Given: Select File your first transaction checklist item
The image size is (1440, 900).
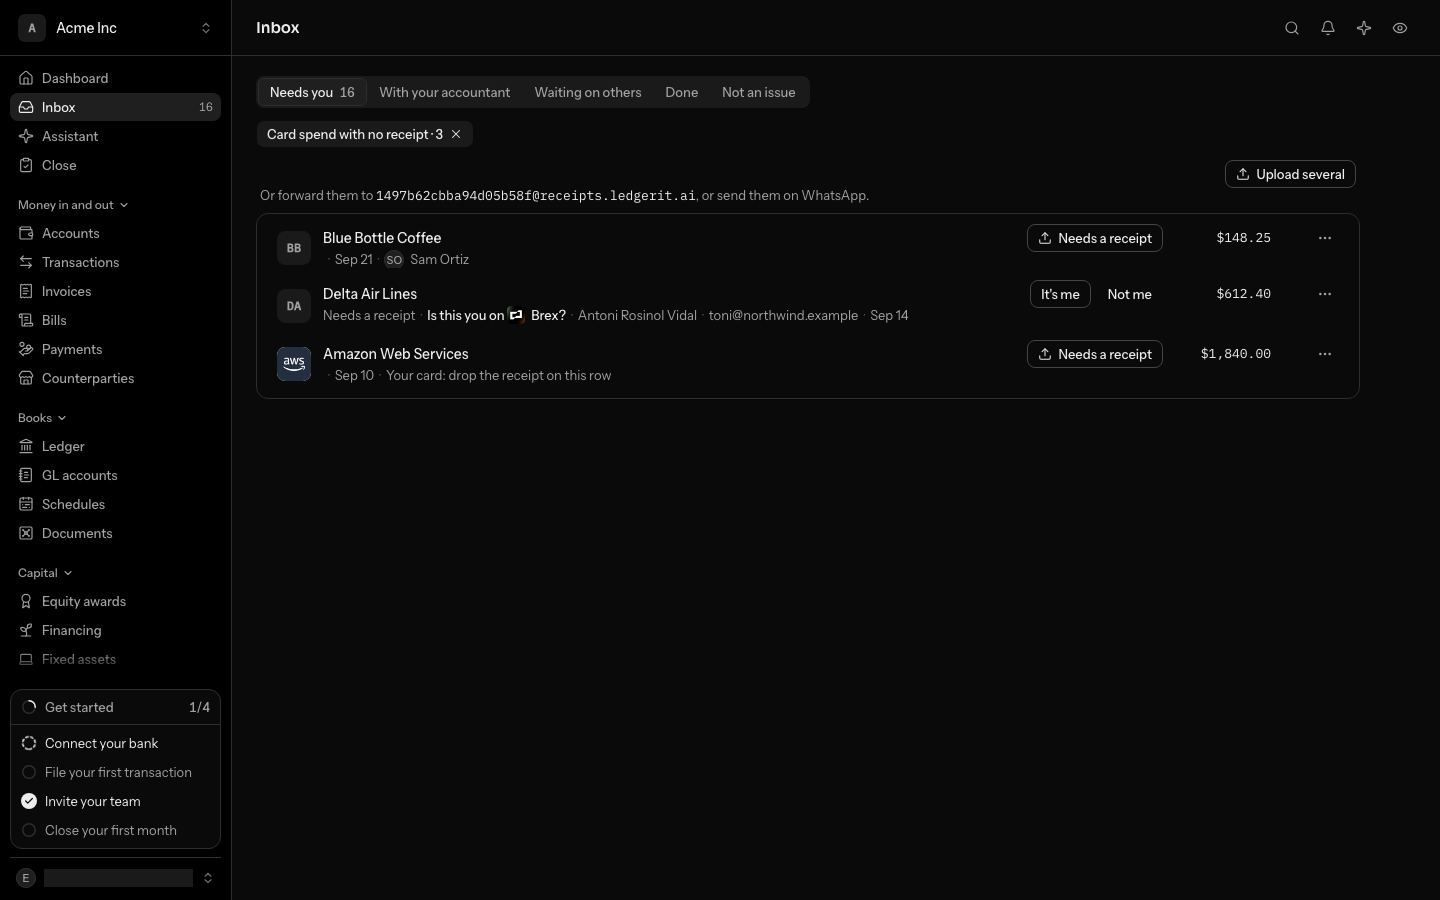Looking at the screenshot, I should point(115,772).
